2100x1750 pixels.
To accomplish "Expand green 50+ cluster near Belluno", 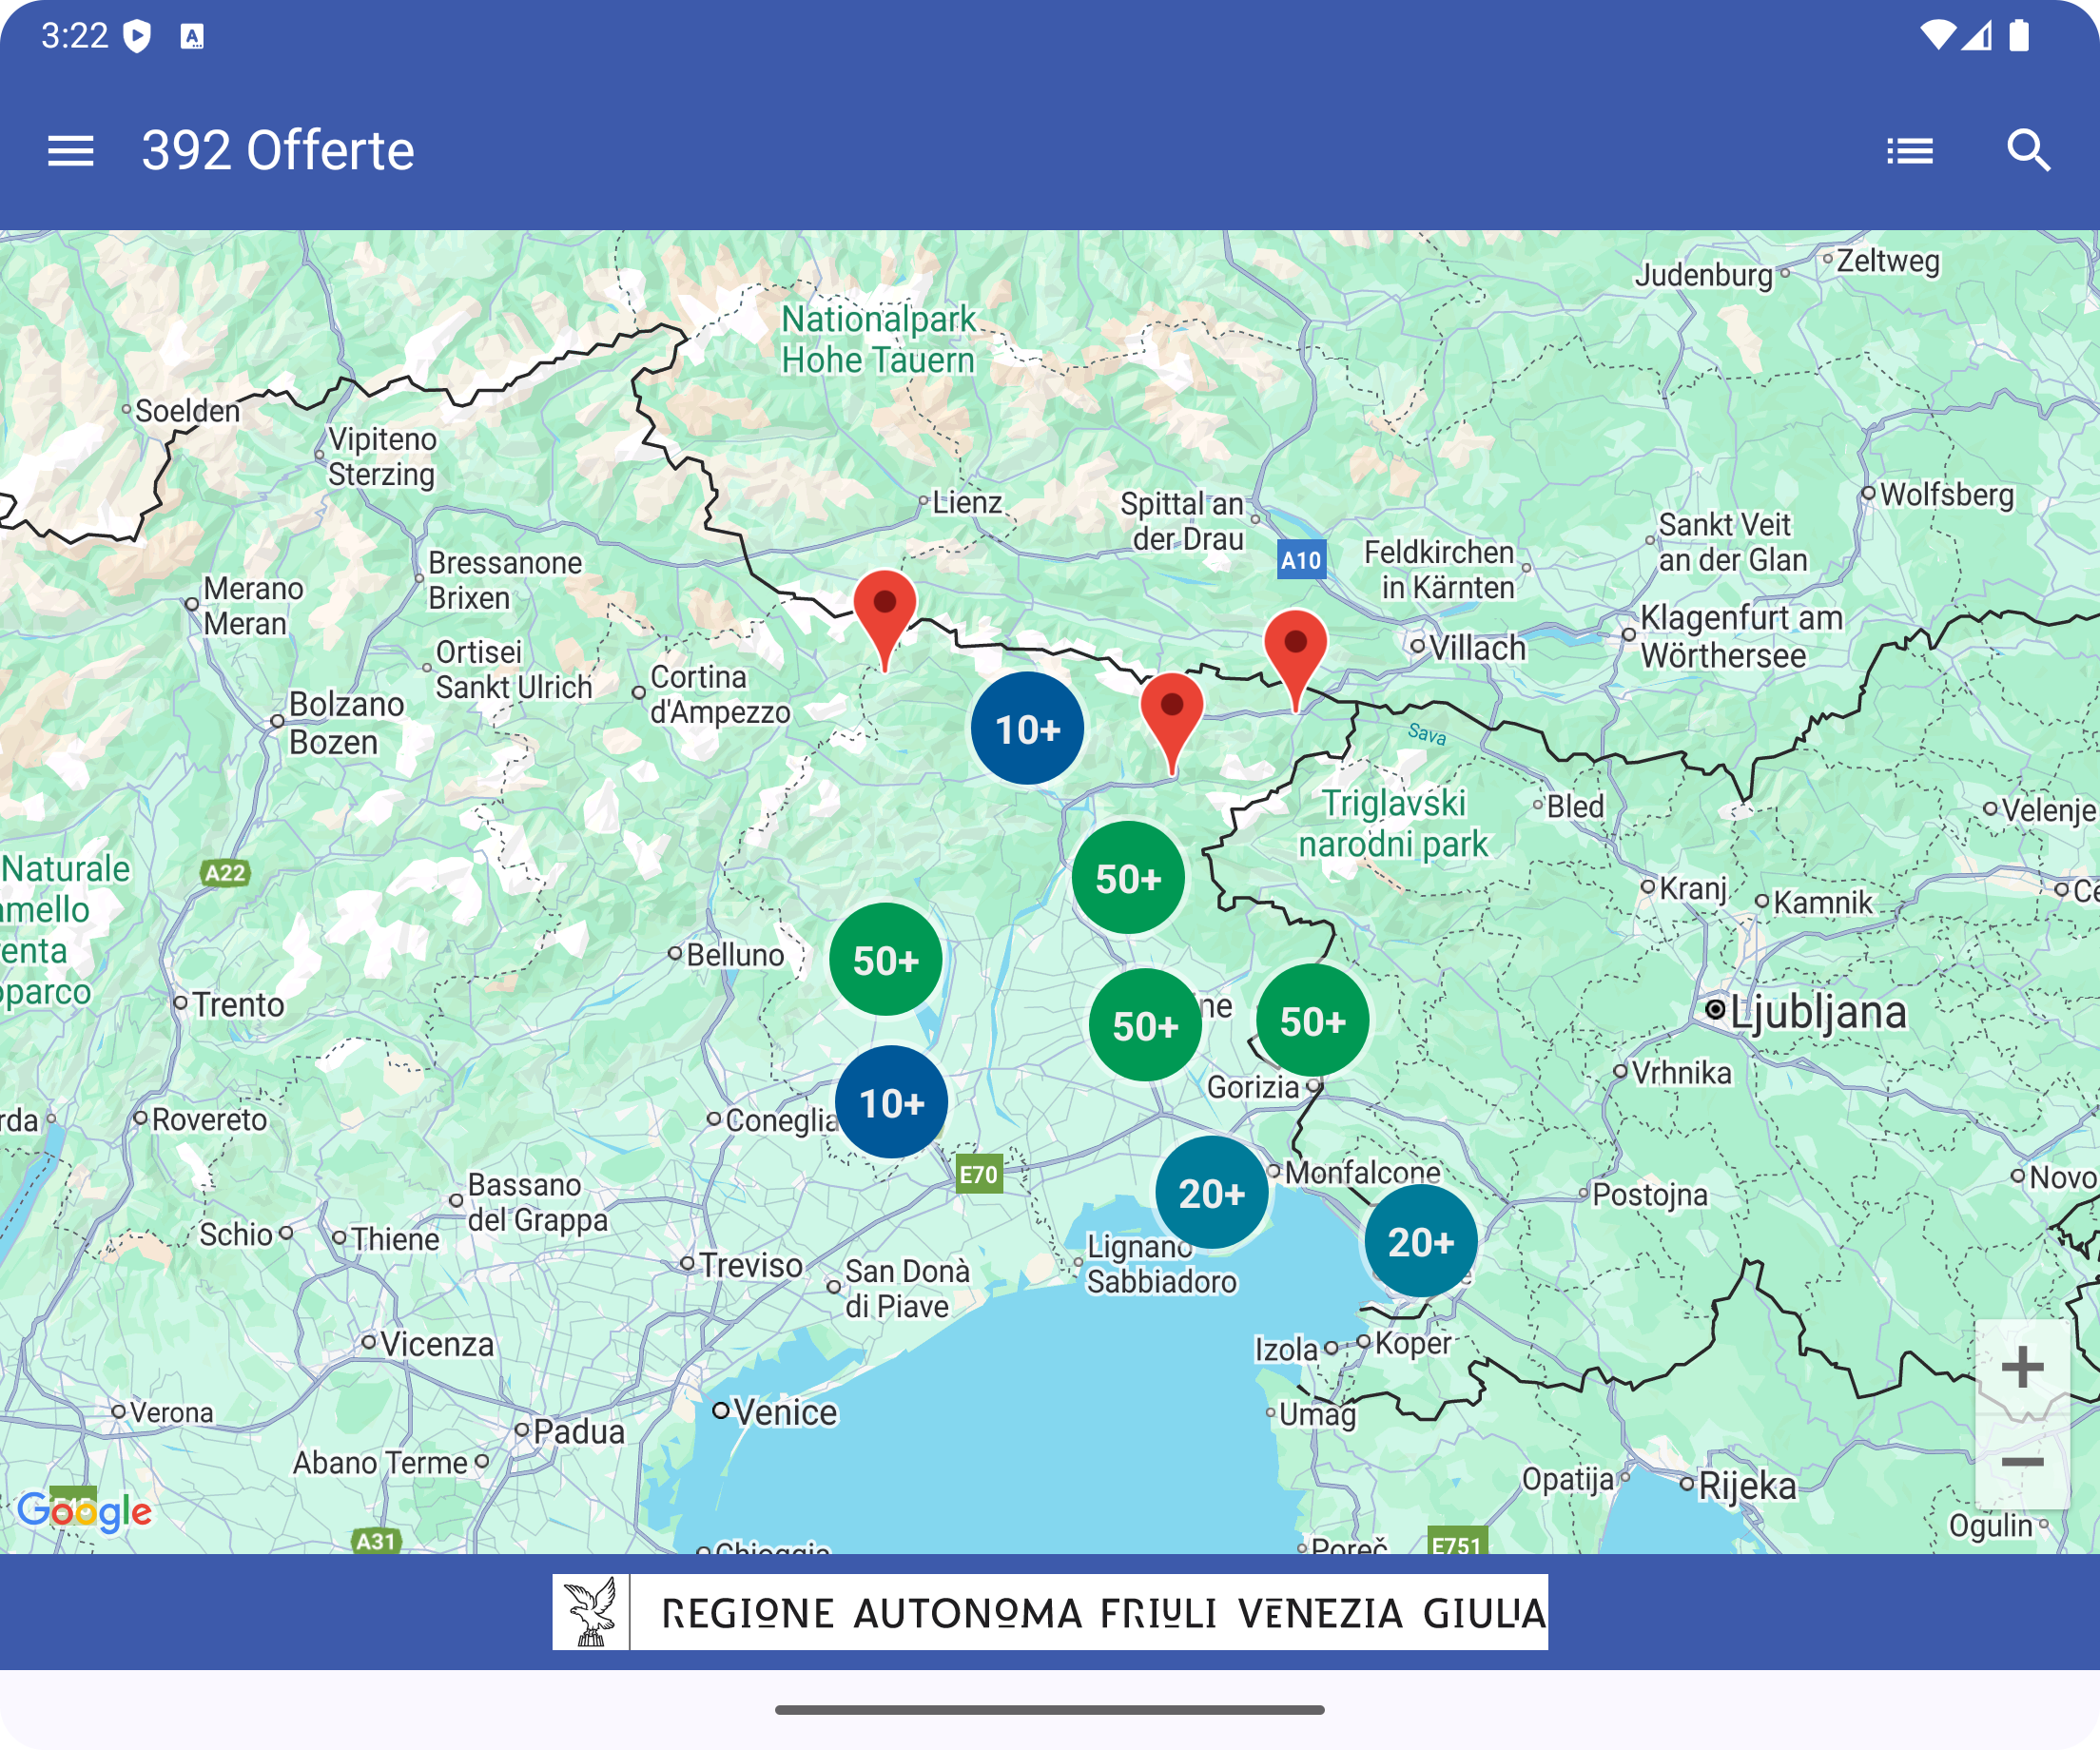I will [x=885, y=960].
